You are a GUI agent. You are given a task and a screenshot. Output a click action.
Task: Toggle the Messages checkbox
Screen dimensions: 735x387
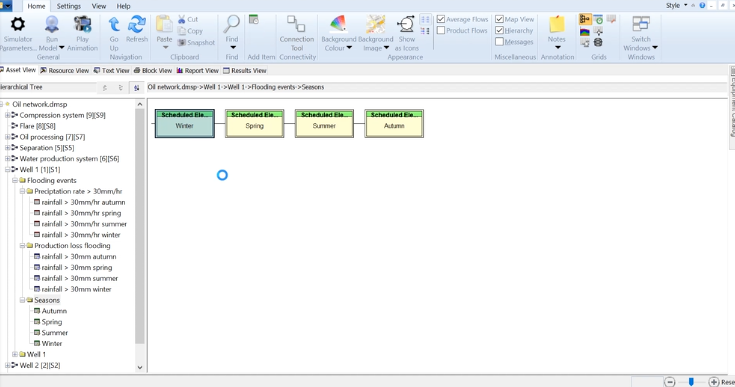tap(500, 42)
